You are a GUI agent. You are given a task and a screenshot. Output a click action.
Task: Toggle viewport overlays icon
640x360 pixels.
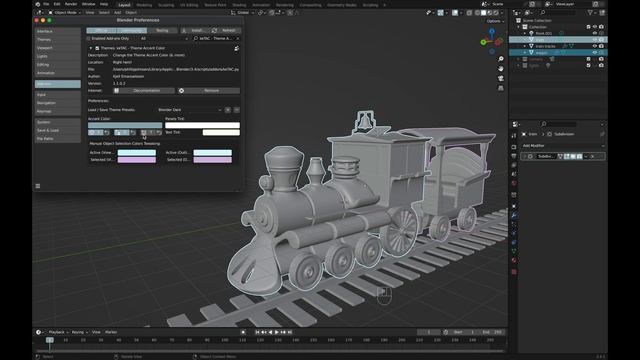coord(455,13)
